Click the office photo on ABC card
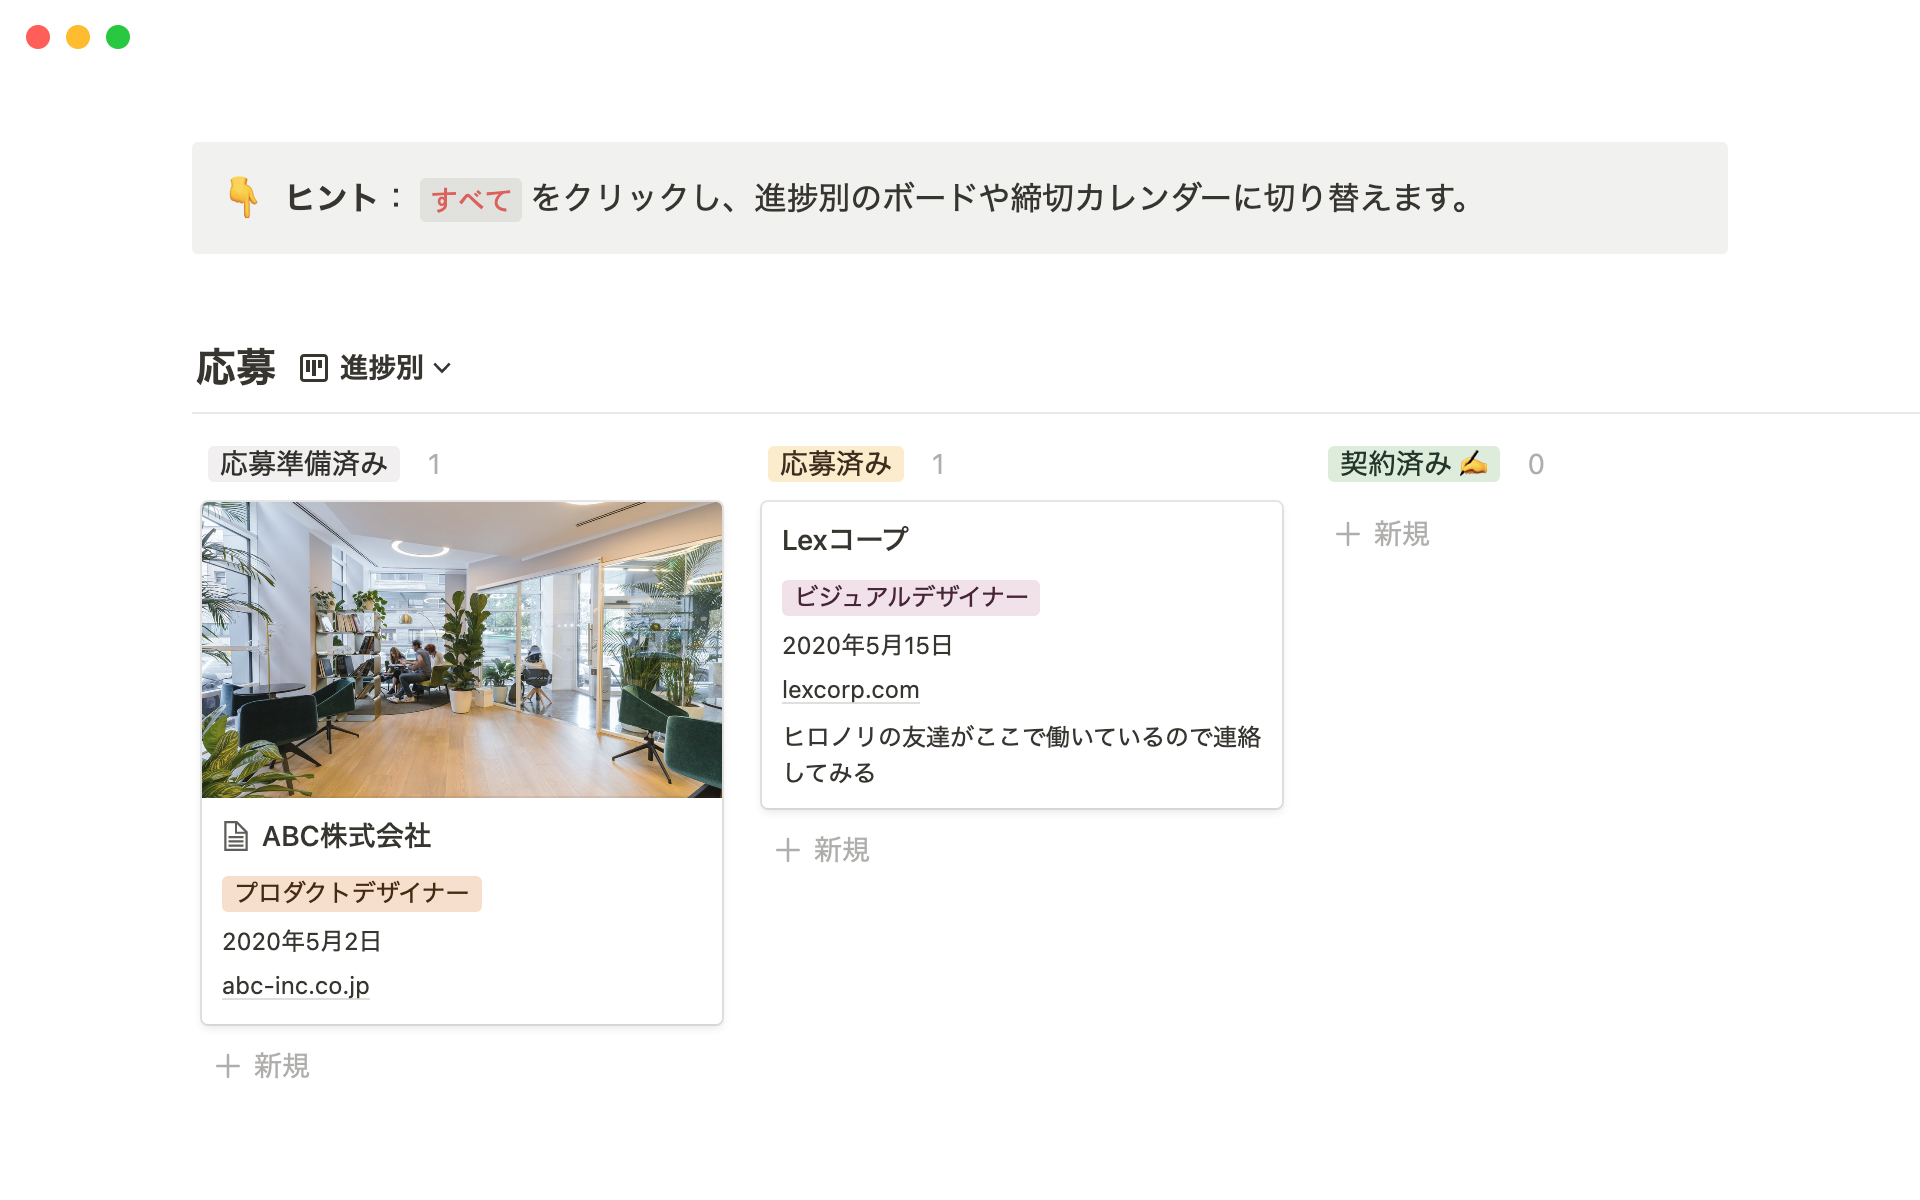The height and width of the screenshot is (1200, 1920). (462, 650)
